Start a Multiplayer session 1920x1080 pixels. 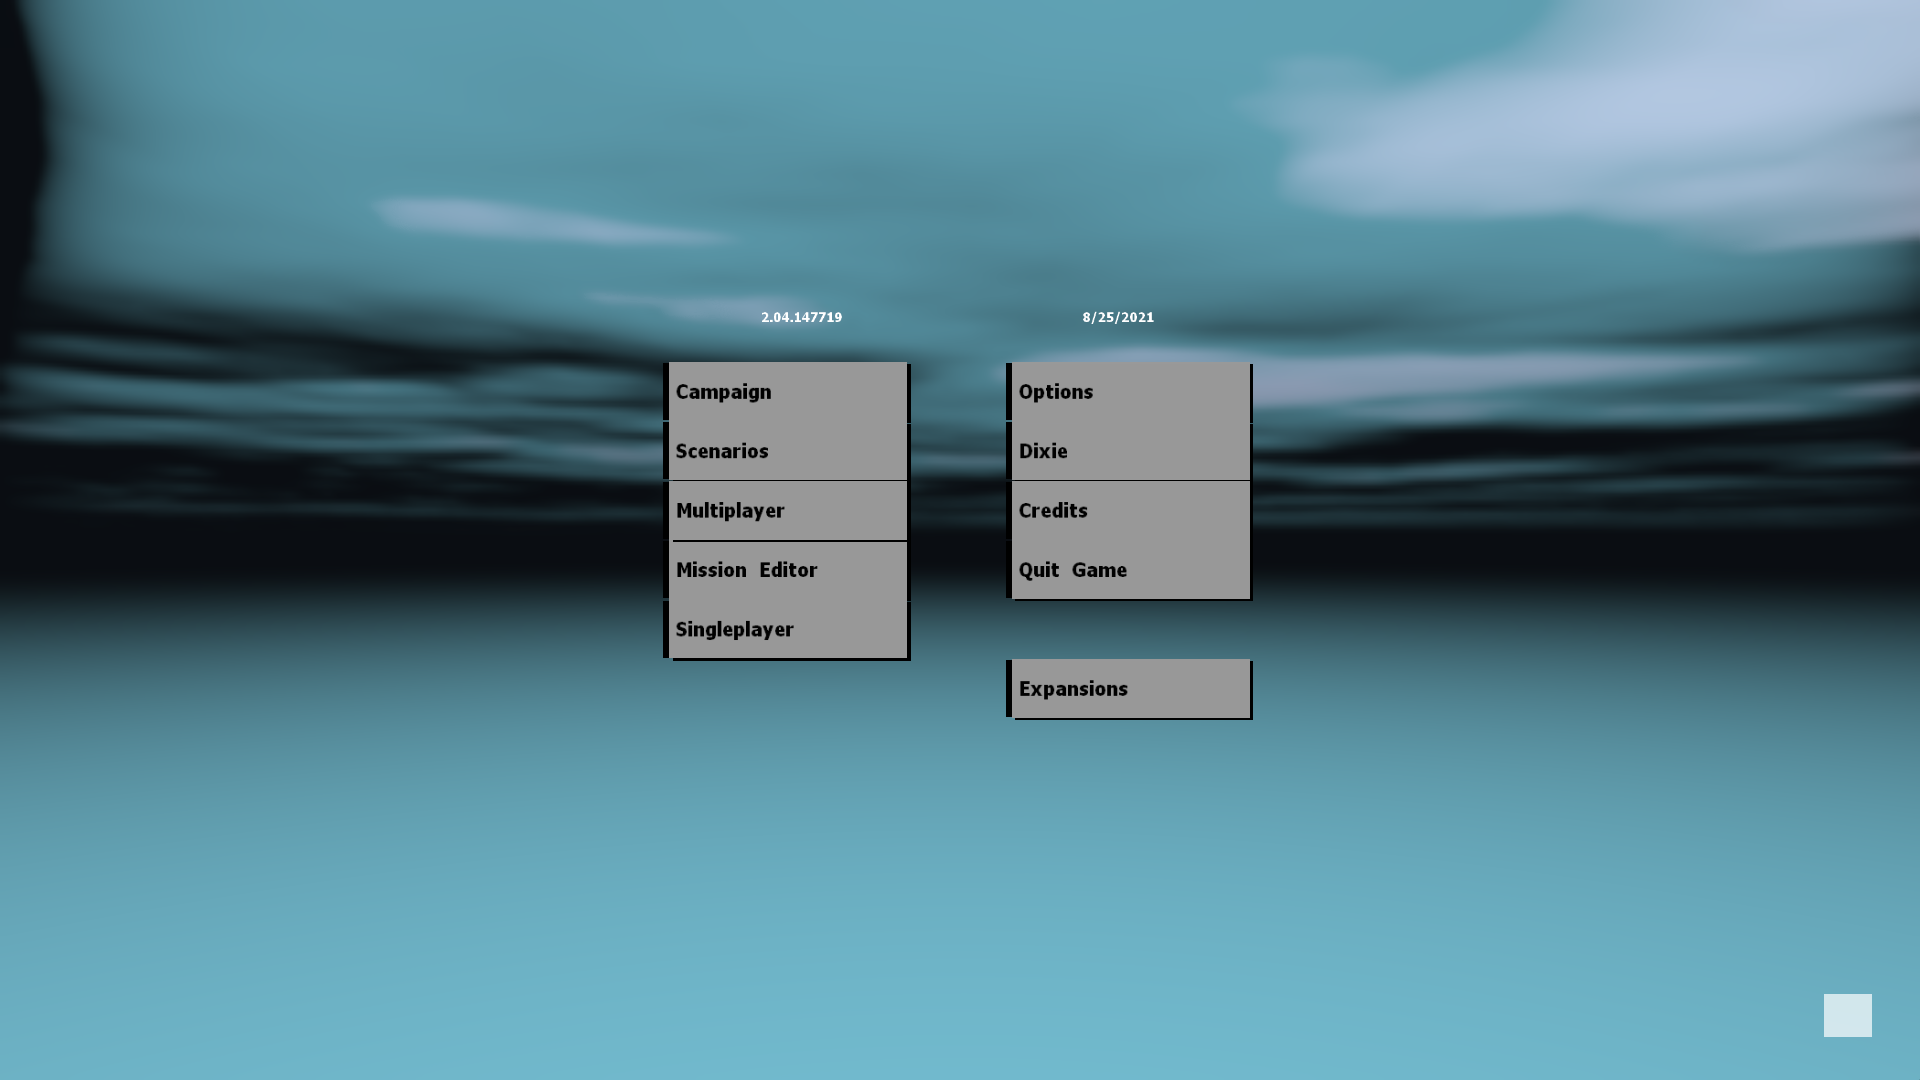tap(786, 511)
